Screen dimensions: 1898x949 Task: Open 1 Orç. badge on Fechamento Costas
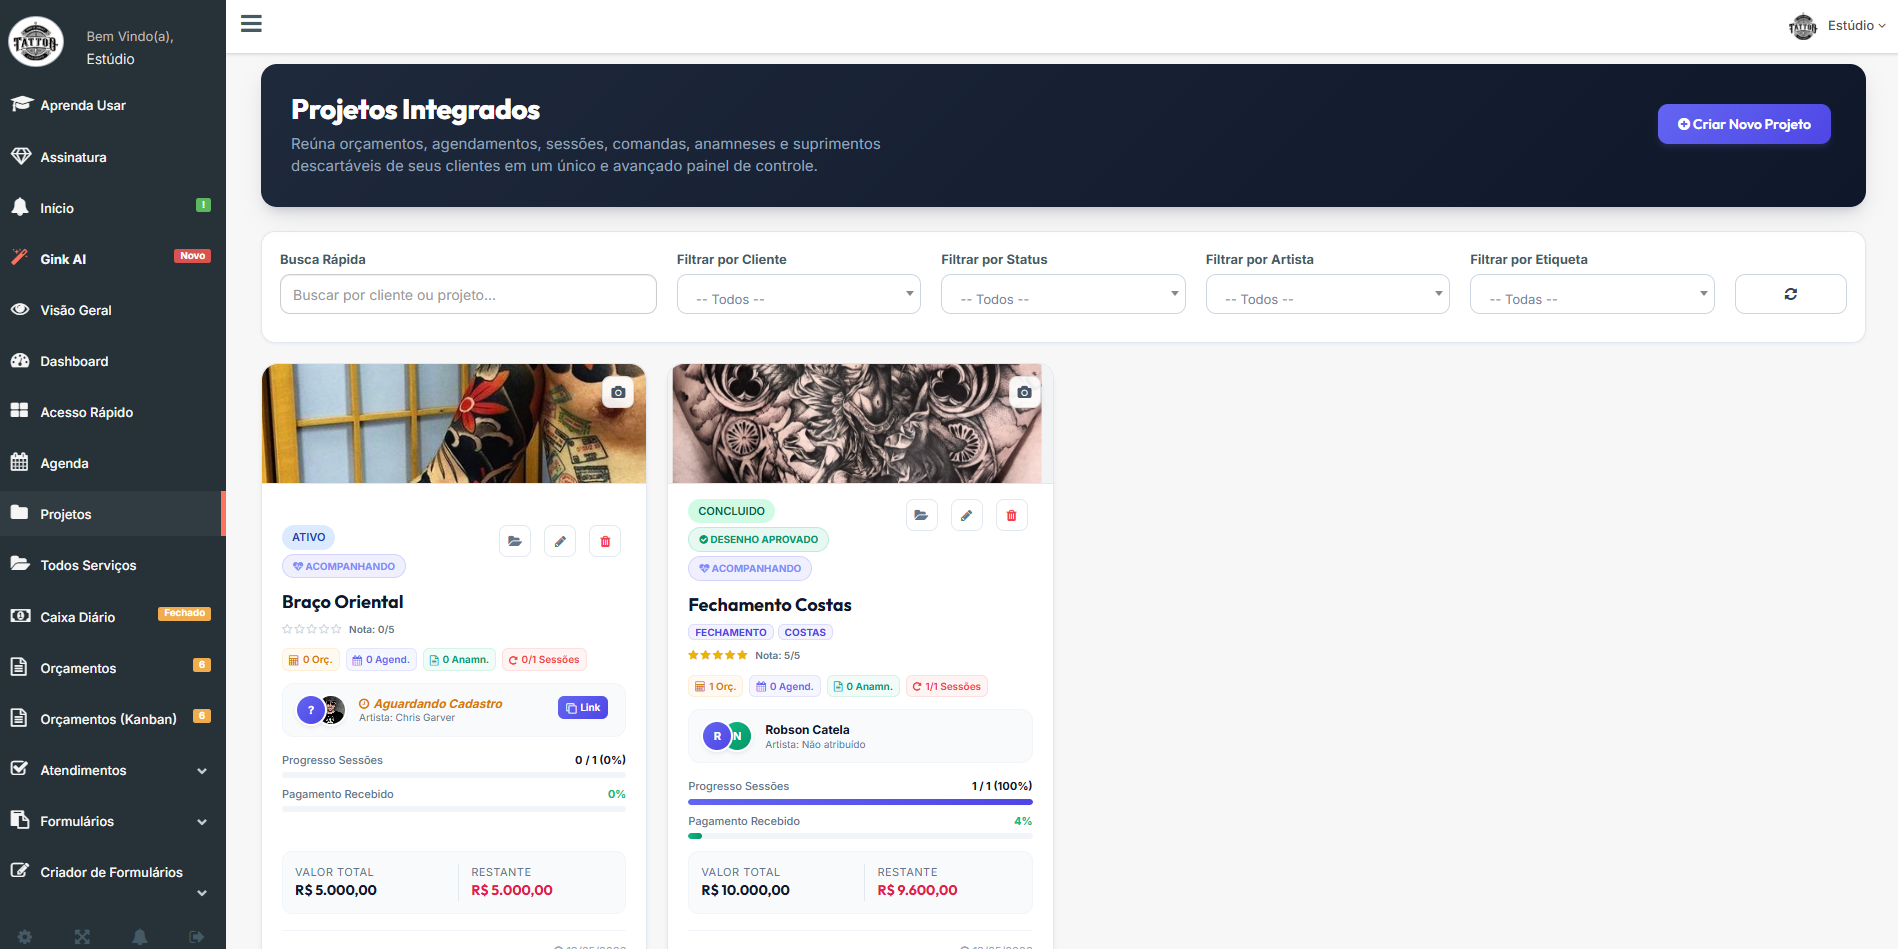point(717,686)
